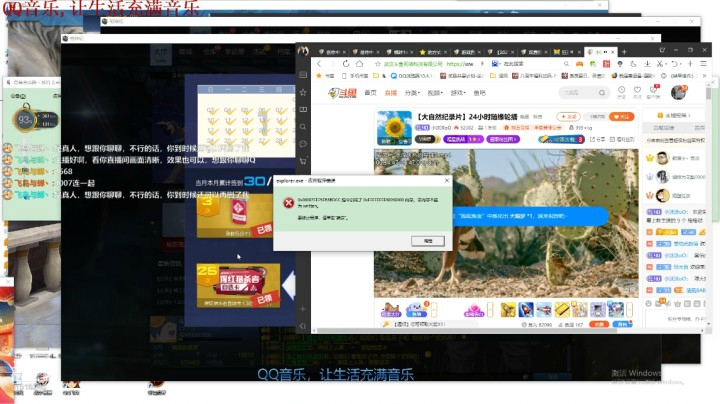This screenshot has height=404, width=720.
Task: Go to the browser home page icon
Action: click(x=360, y=64)
